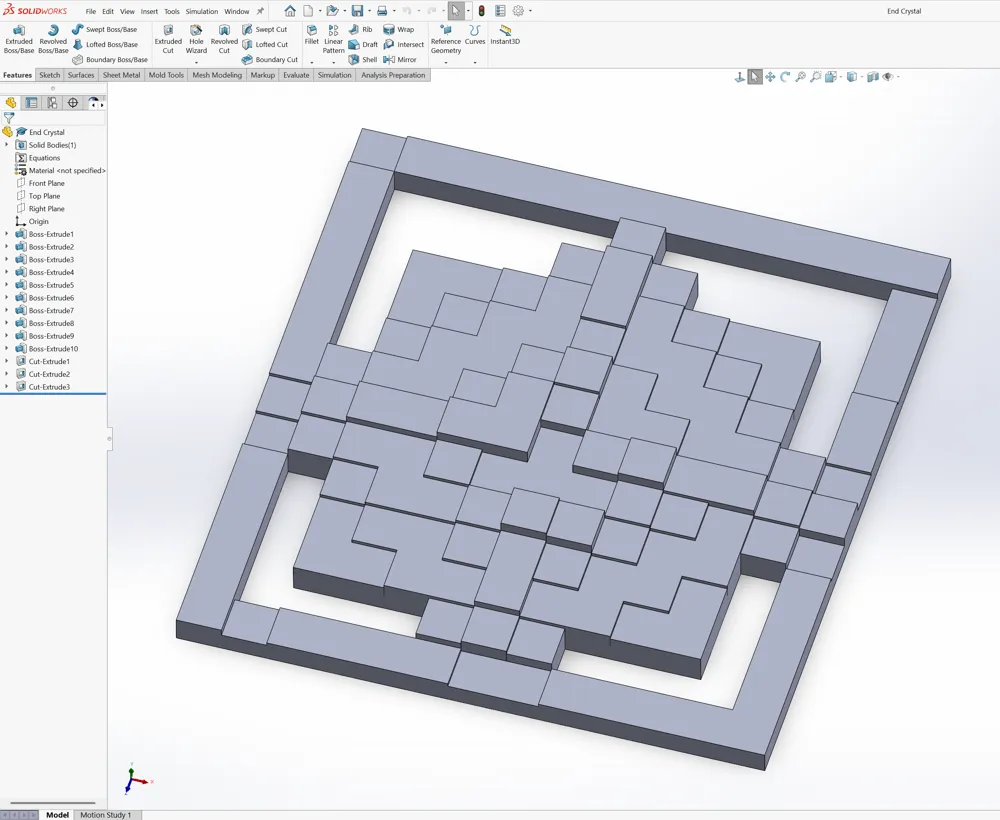This screenshot has width=1000, height=820.
Task: Open the Hole Wizard tool
Action: tap(196, 39)
